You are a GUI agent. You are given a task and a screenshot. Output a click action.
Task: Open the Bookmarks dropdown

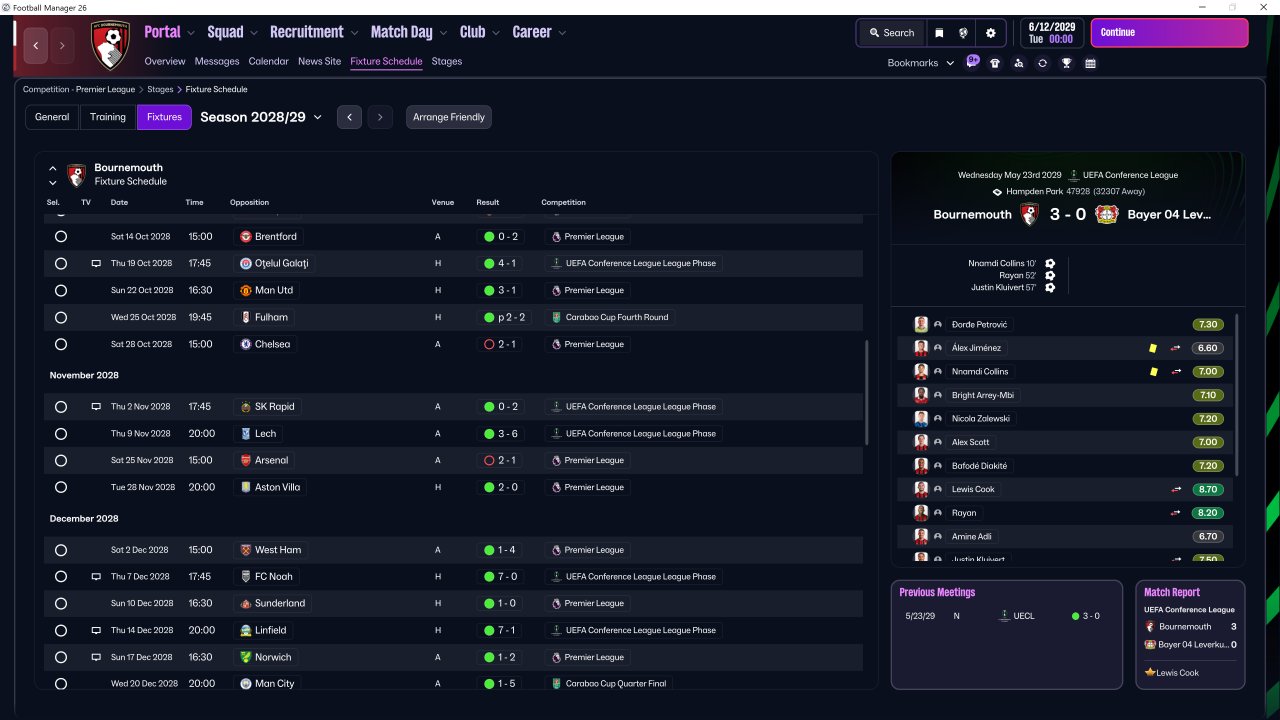[x=921, y=63]
